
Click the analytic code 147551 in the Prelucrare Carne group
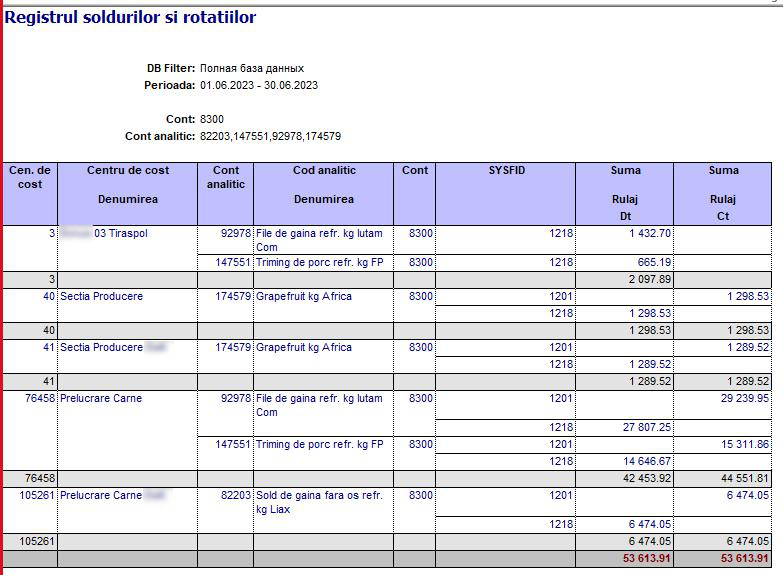tap(233, 444)
